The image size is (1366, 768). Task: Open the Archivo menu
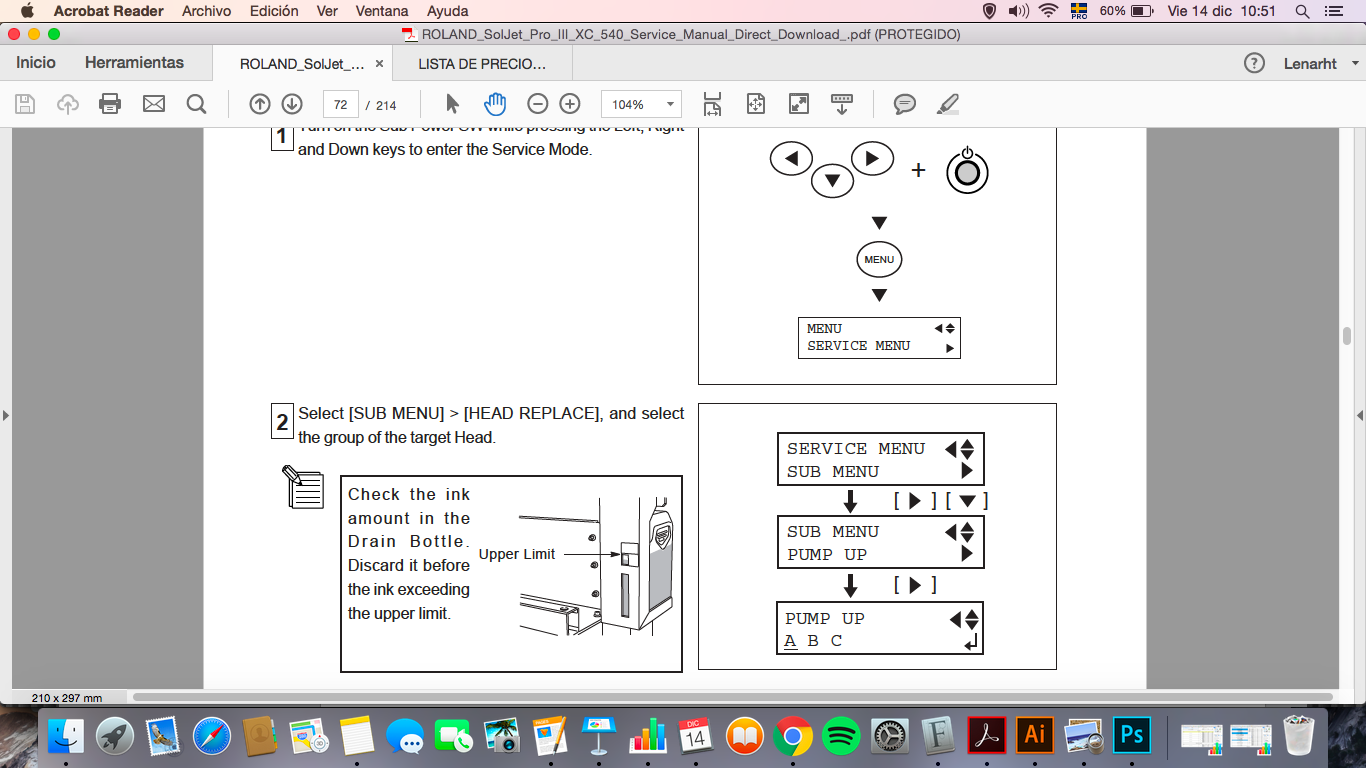(x=207, y=11)
